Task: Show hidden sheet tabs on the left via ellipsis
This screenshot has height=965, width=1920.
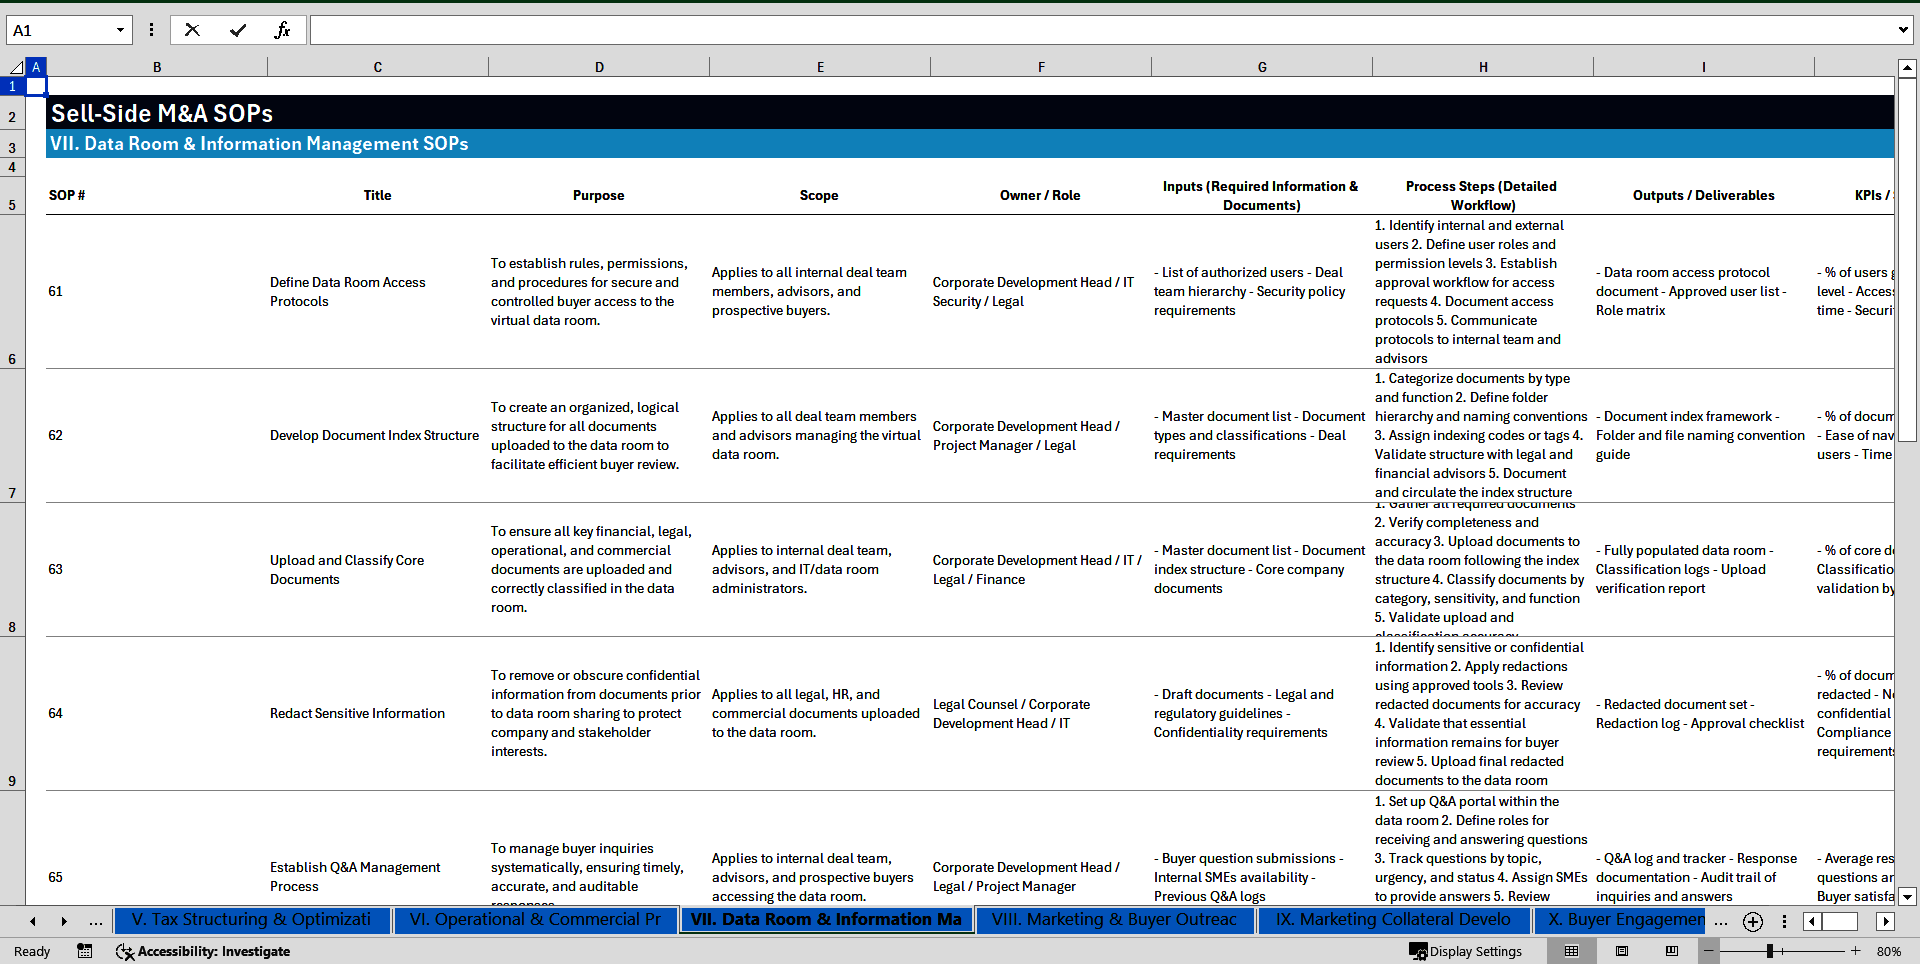Action: (96, 921)
